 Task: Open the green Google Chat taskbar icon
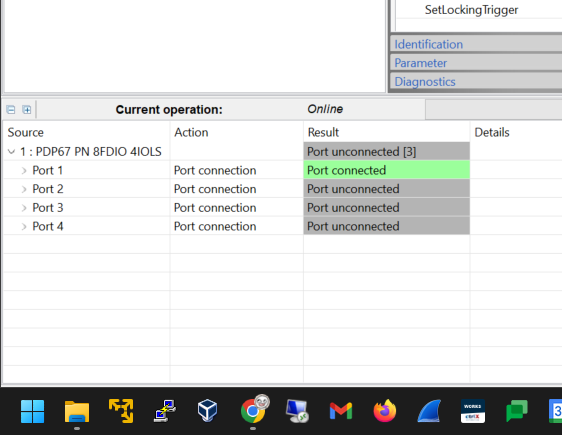(x=517, y=411)
